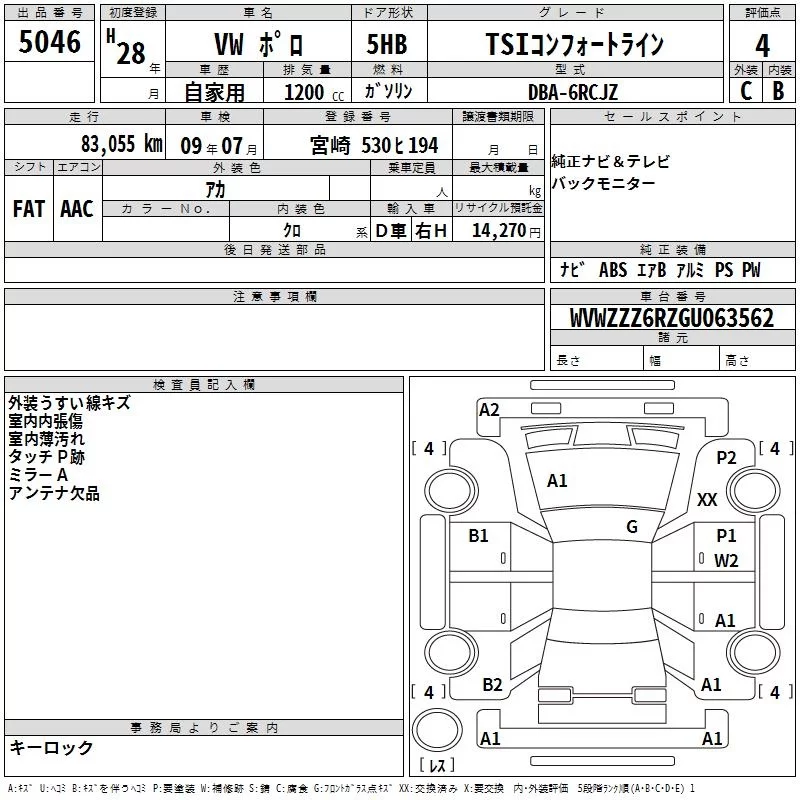The width and height of the screenshot is (800, 800).
Task: Click the G windshield chip mark
Action: [632, 527]
